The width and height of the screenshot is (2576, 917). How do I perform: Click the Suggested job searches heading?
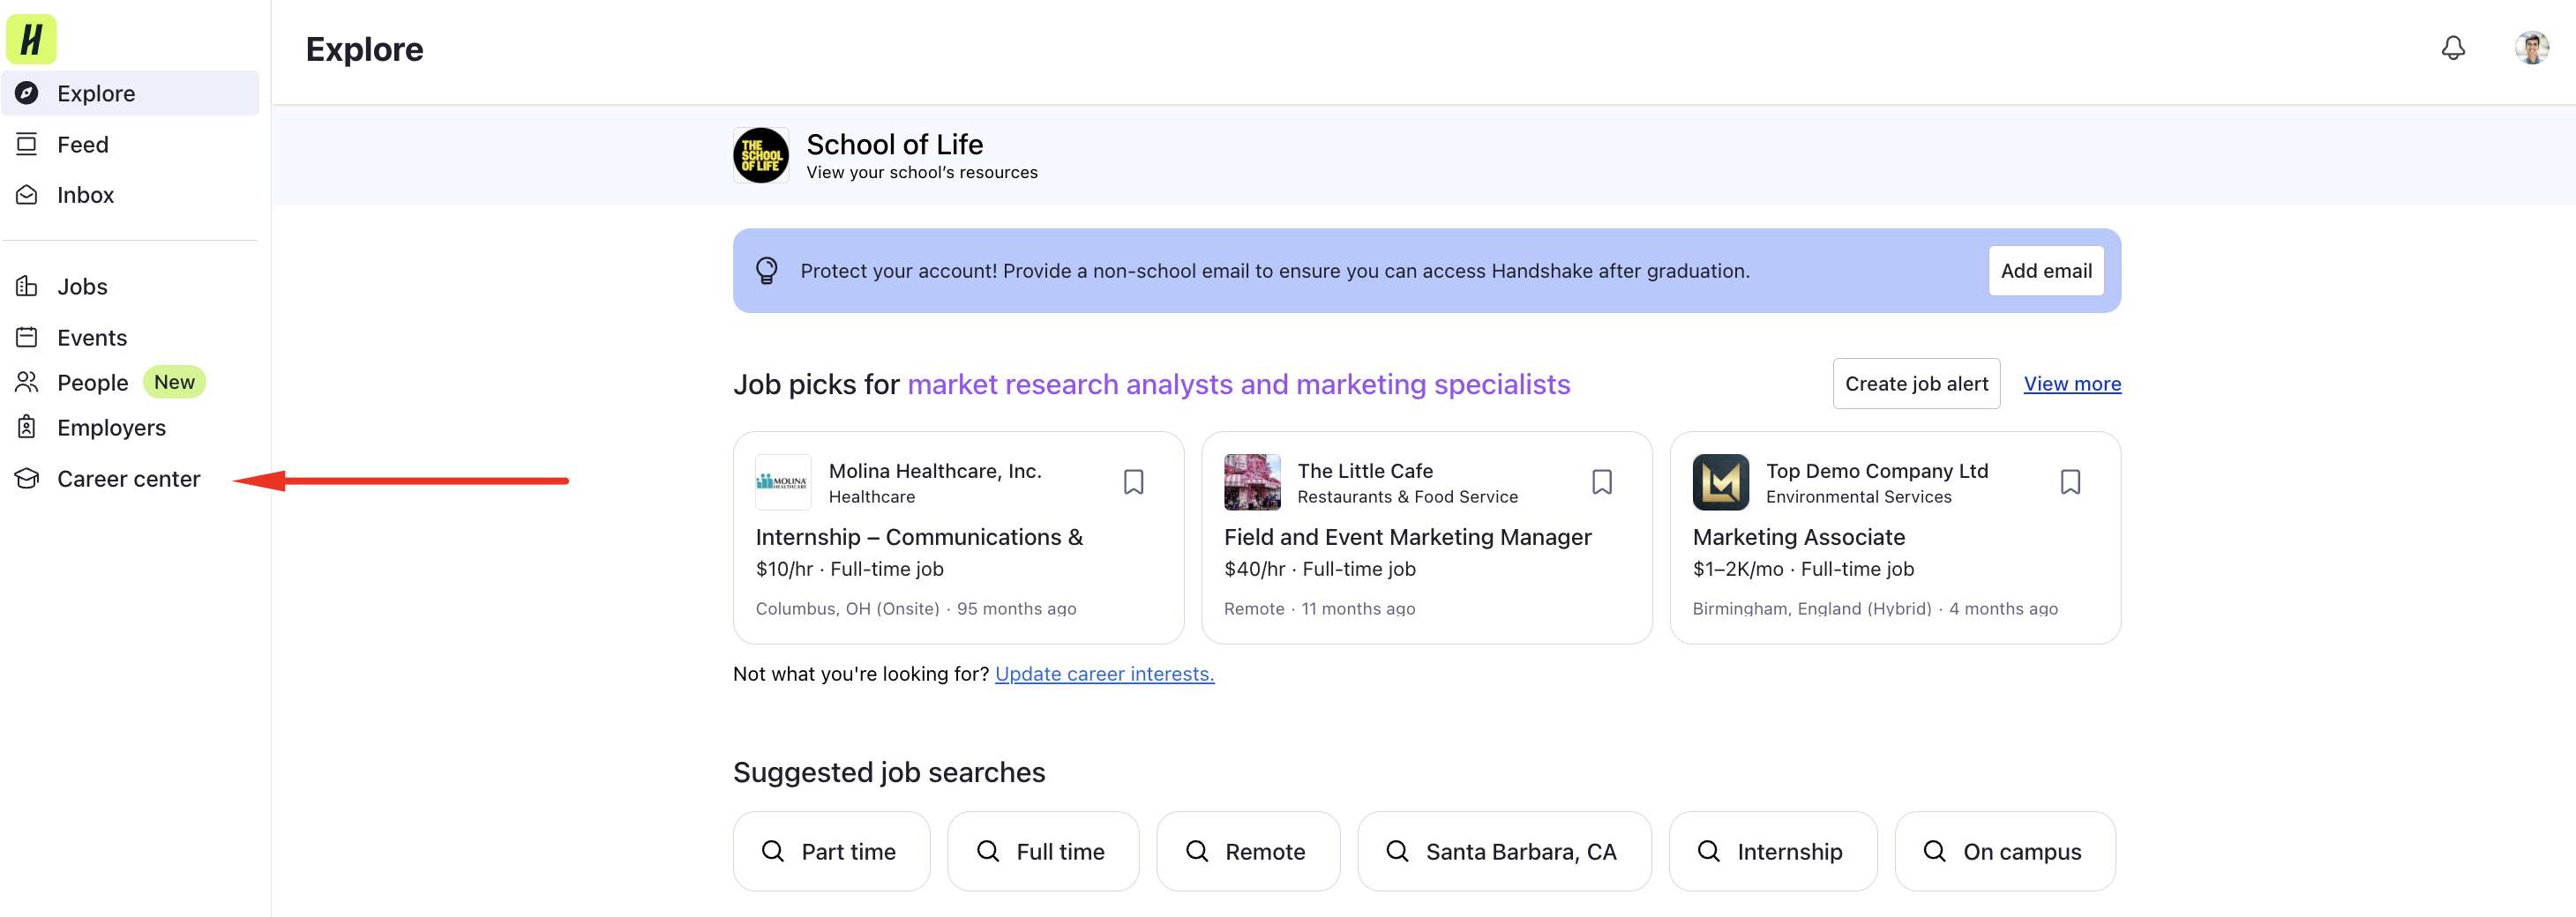(x=888, y=772)
